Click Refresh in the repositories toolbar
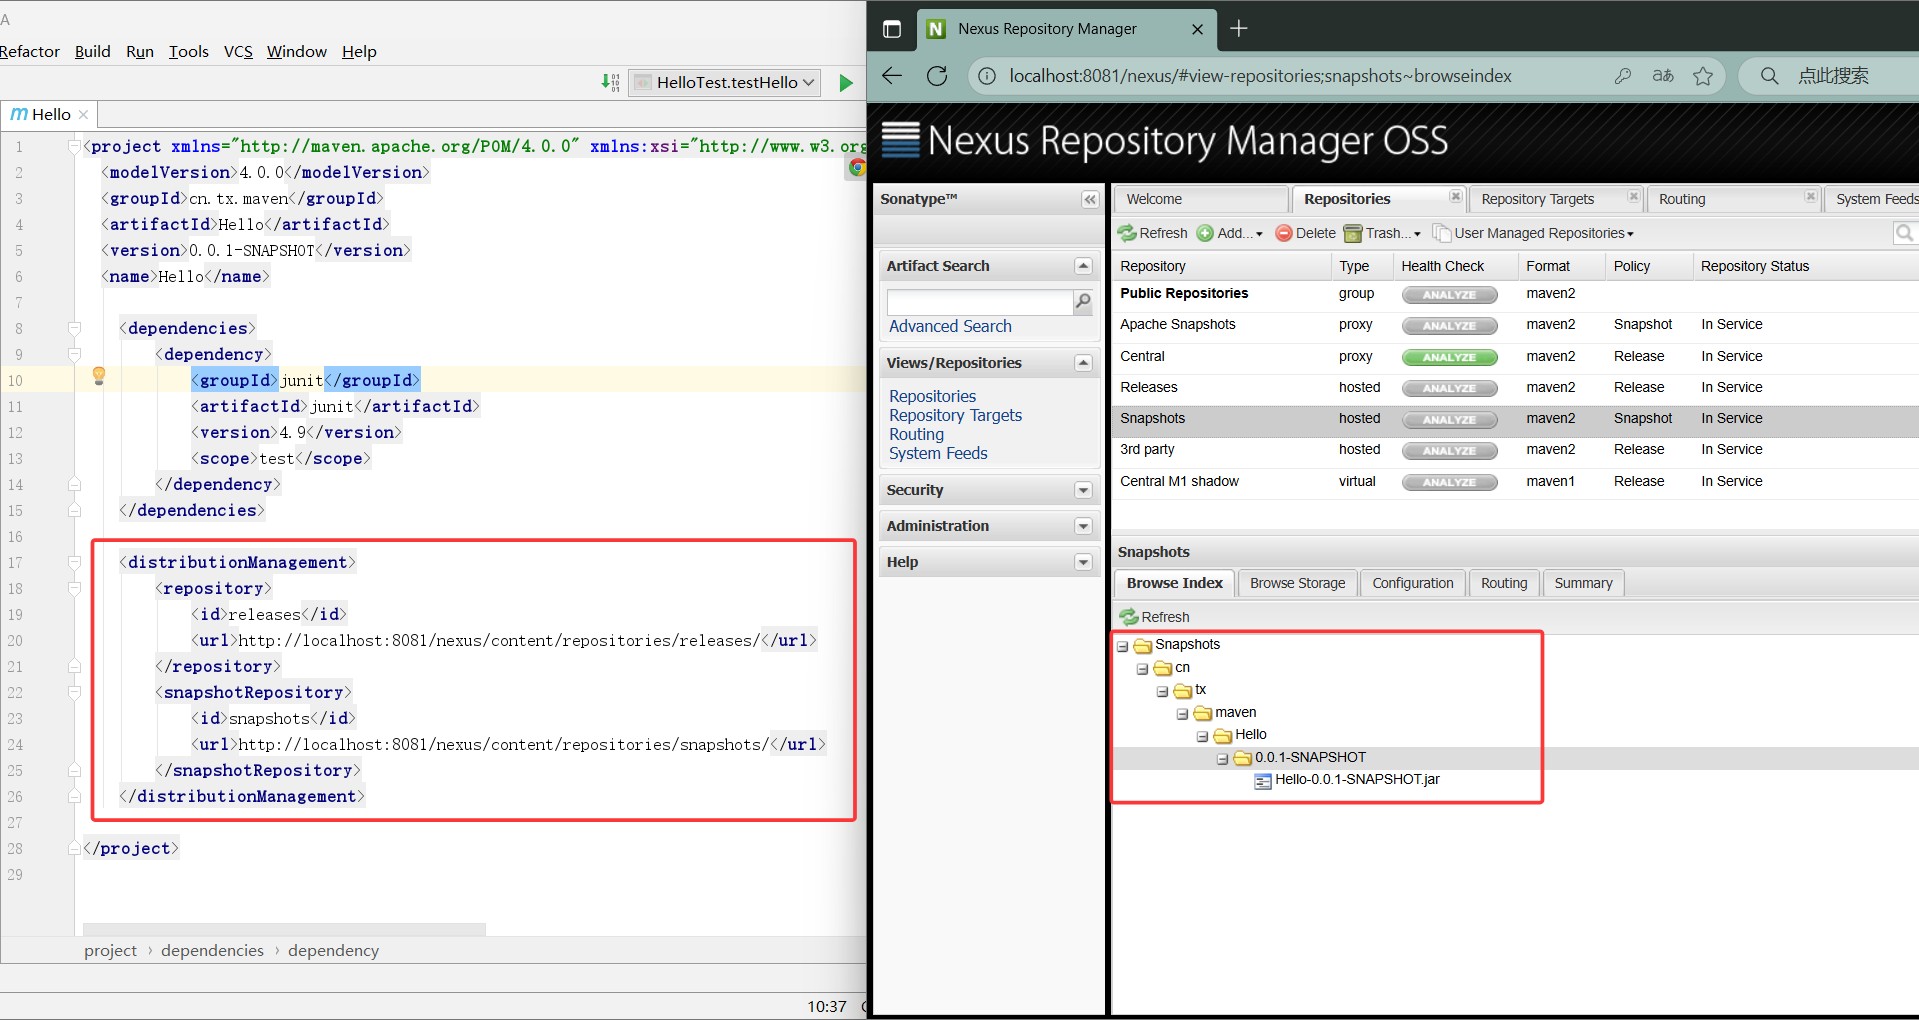The height and width of the screenshot is (1020, 1919). coord(1153,233)
